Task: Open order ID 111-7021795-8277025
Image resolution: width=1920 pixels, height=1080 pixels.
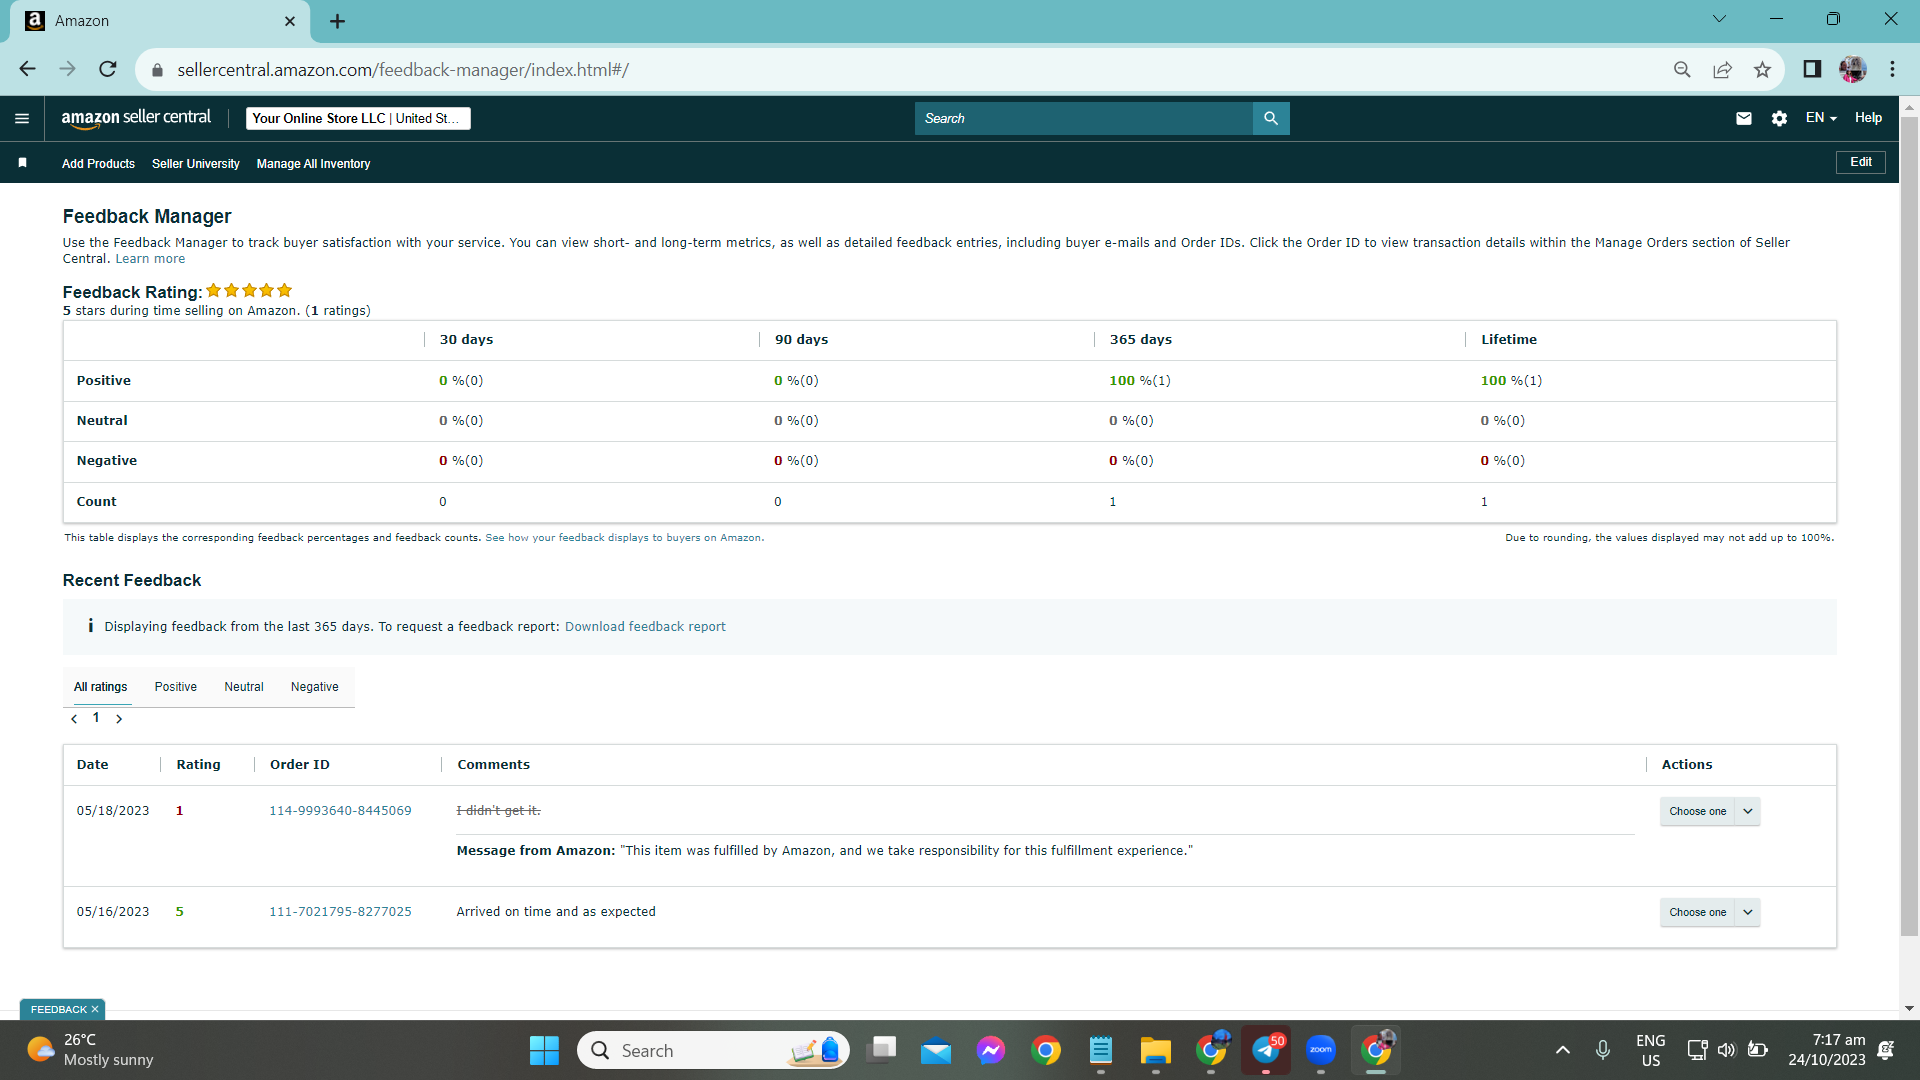Action: pos(340,912)
